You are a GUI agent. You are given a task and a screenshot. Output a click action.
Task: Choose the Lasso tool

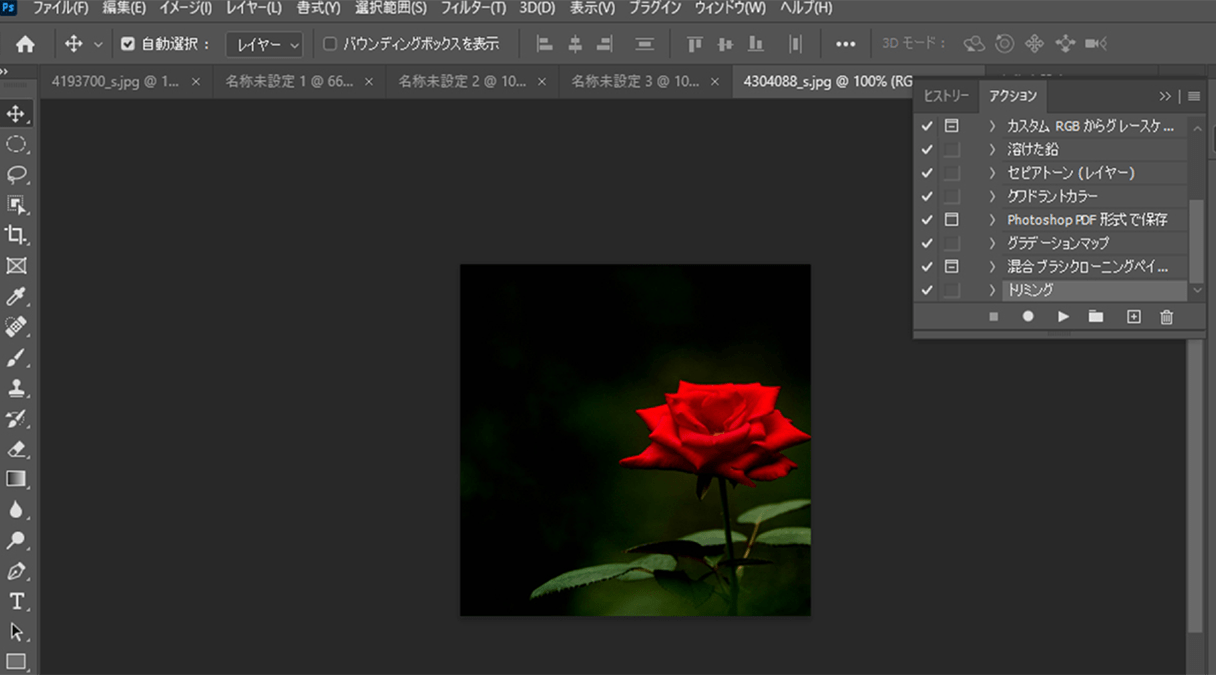(x=16, y=175)
